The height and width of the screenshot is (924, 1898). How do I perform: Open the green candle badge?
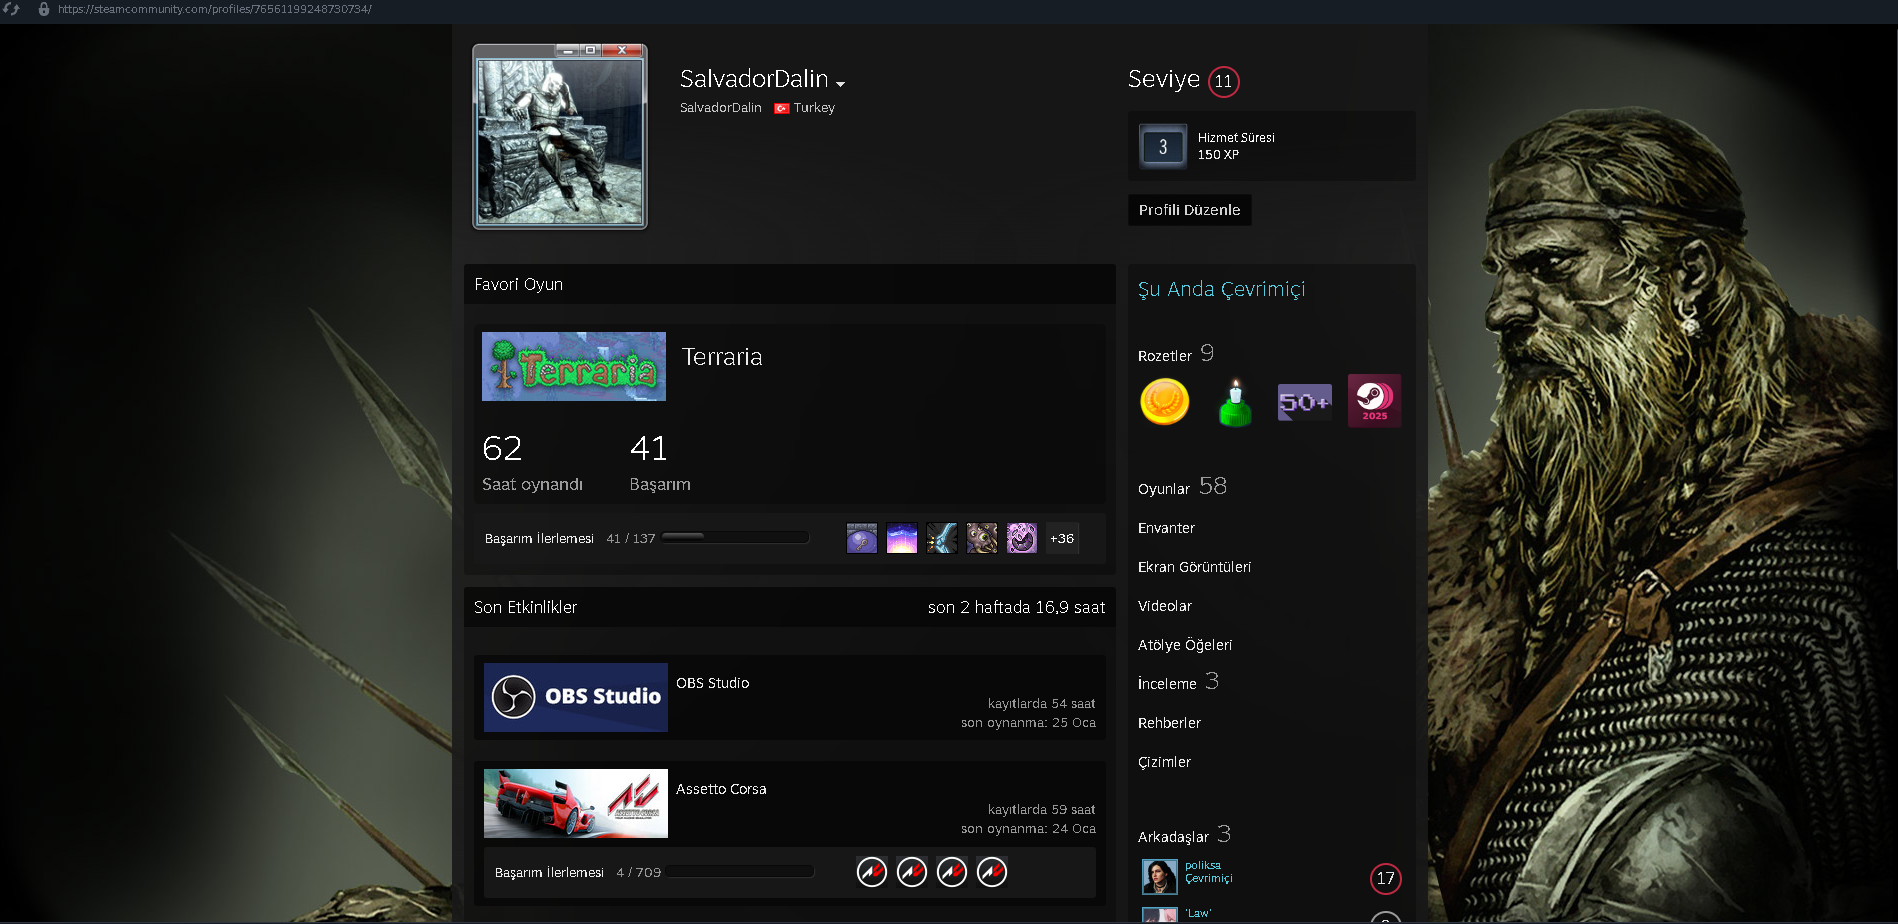[1235, 402]
